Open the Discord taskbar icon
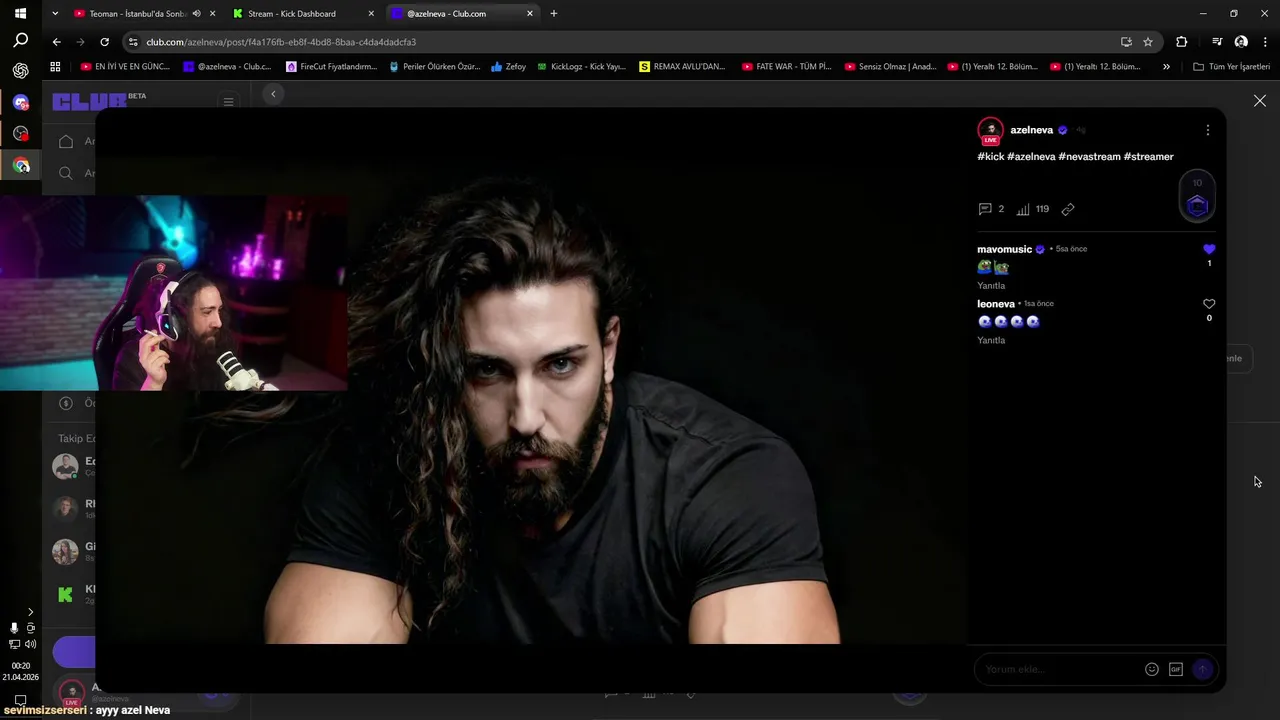The image size is (1280, 720). pos(20,102)
